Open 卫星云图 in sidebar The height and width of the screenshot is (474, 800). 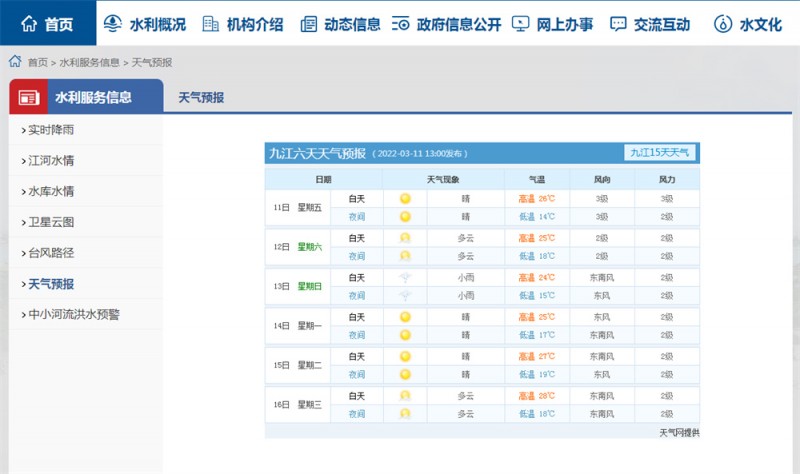[x=51, y=222]
